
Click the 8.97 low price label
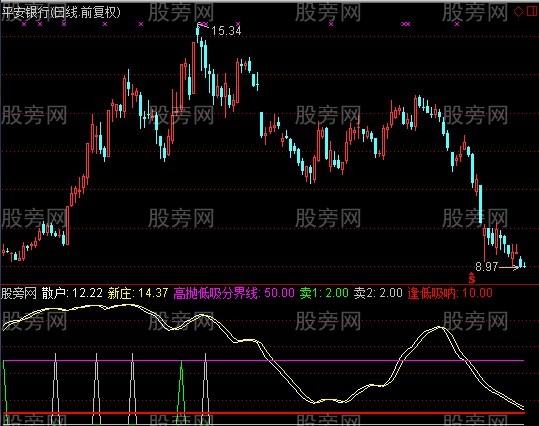(486, 266)
